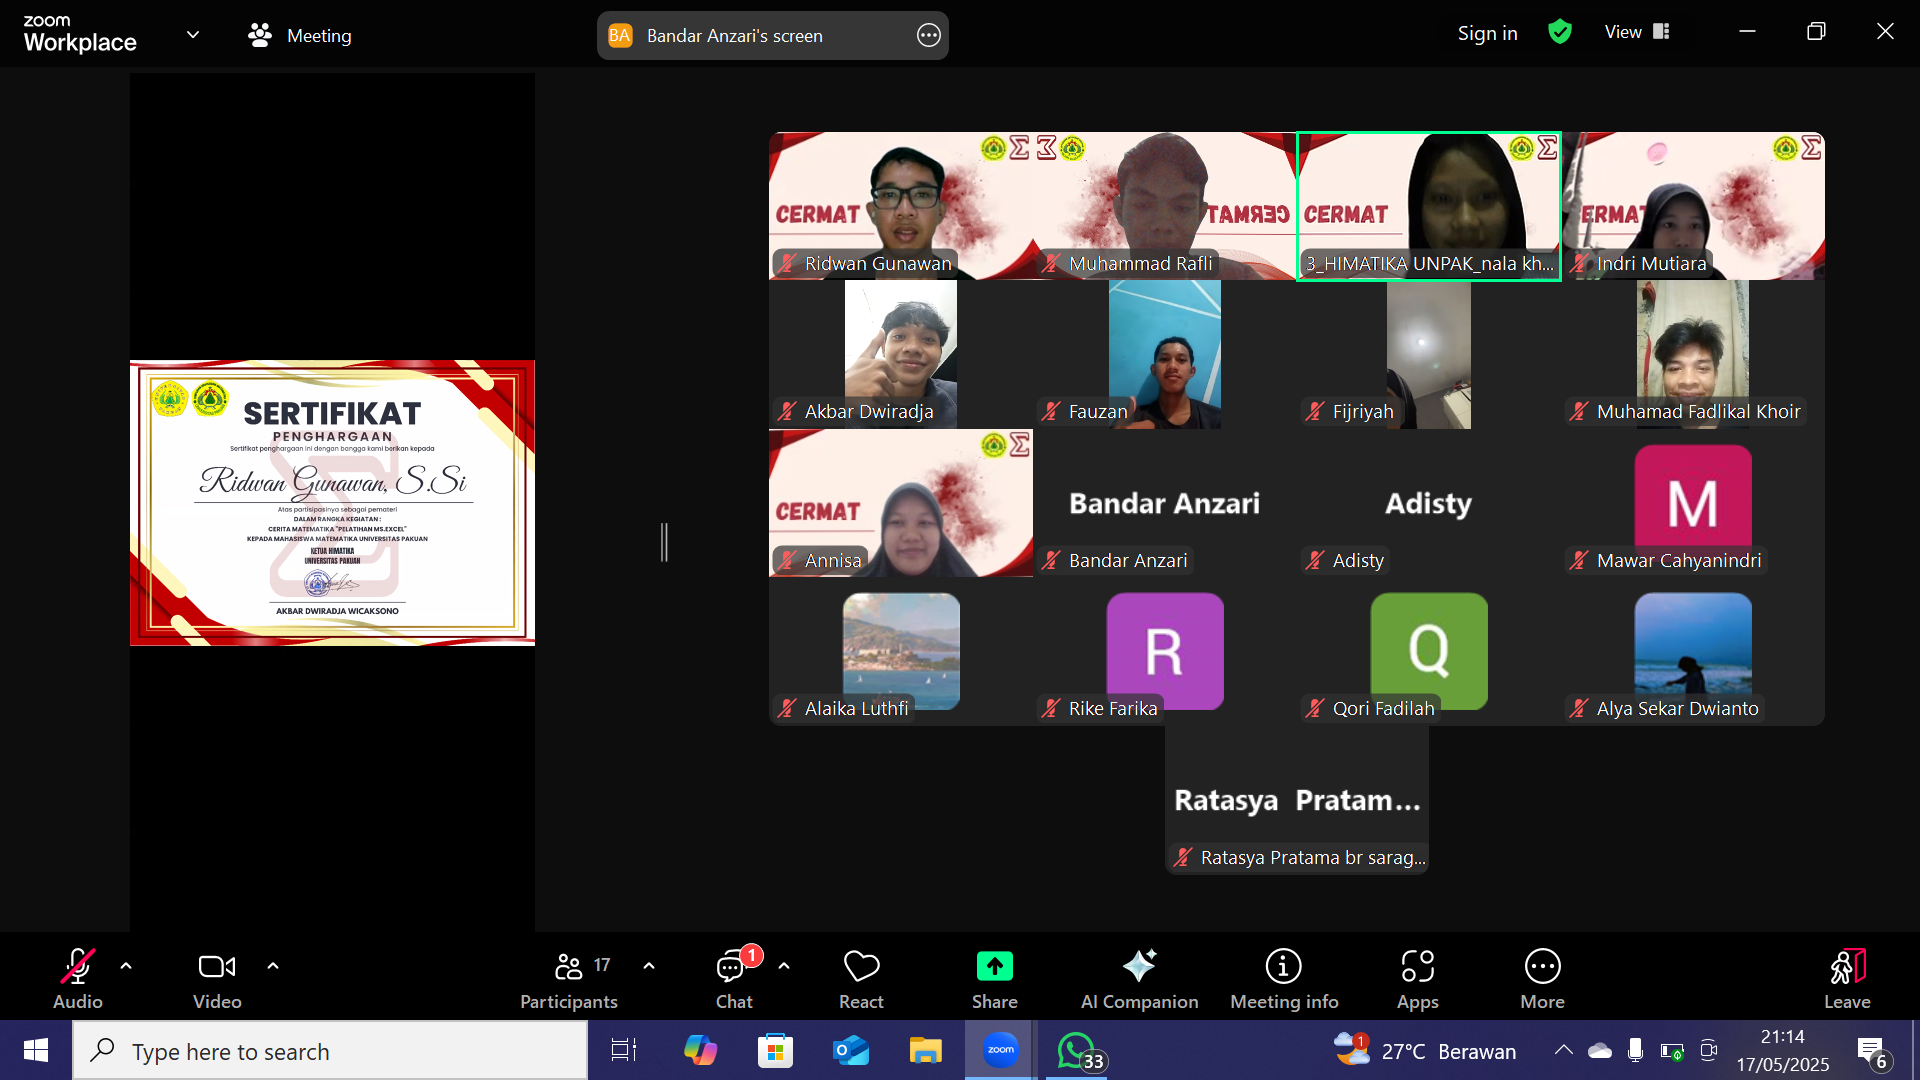The image size is (1920, 1080).
Task: Open Outlook from taskbar
Action: click(x=851, y=1050)
